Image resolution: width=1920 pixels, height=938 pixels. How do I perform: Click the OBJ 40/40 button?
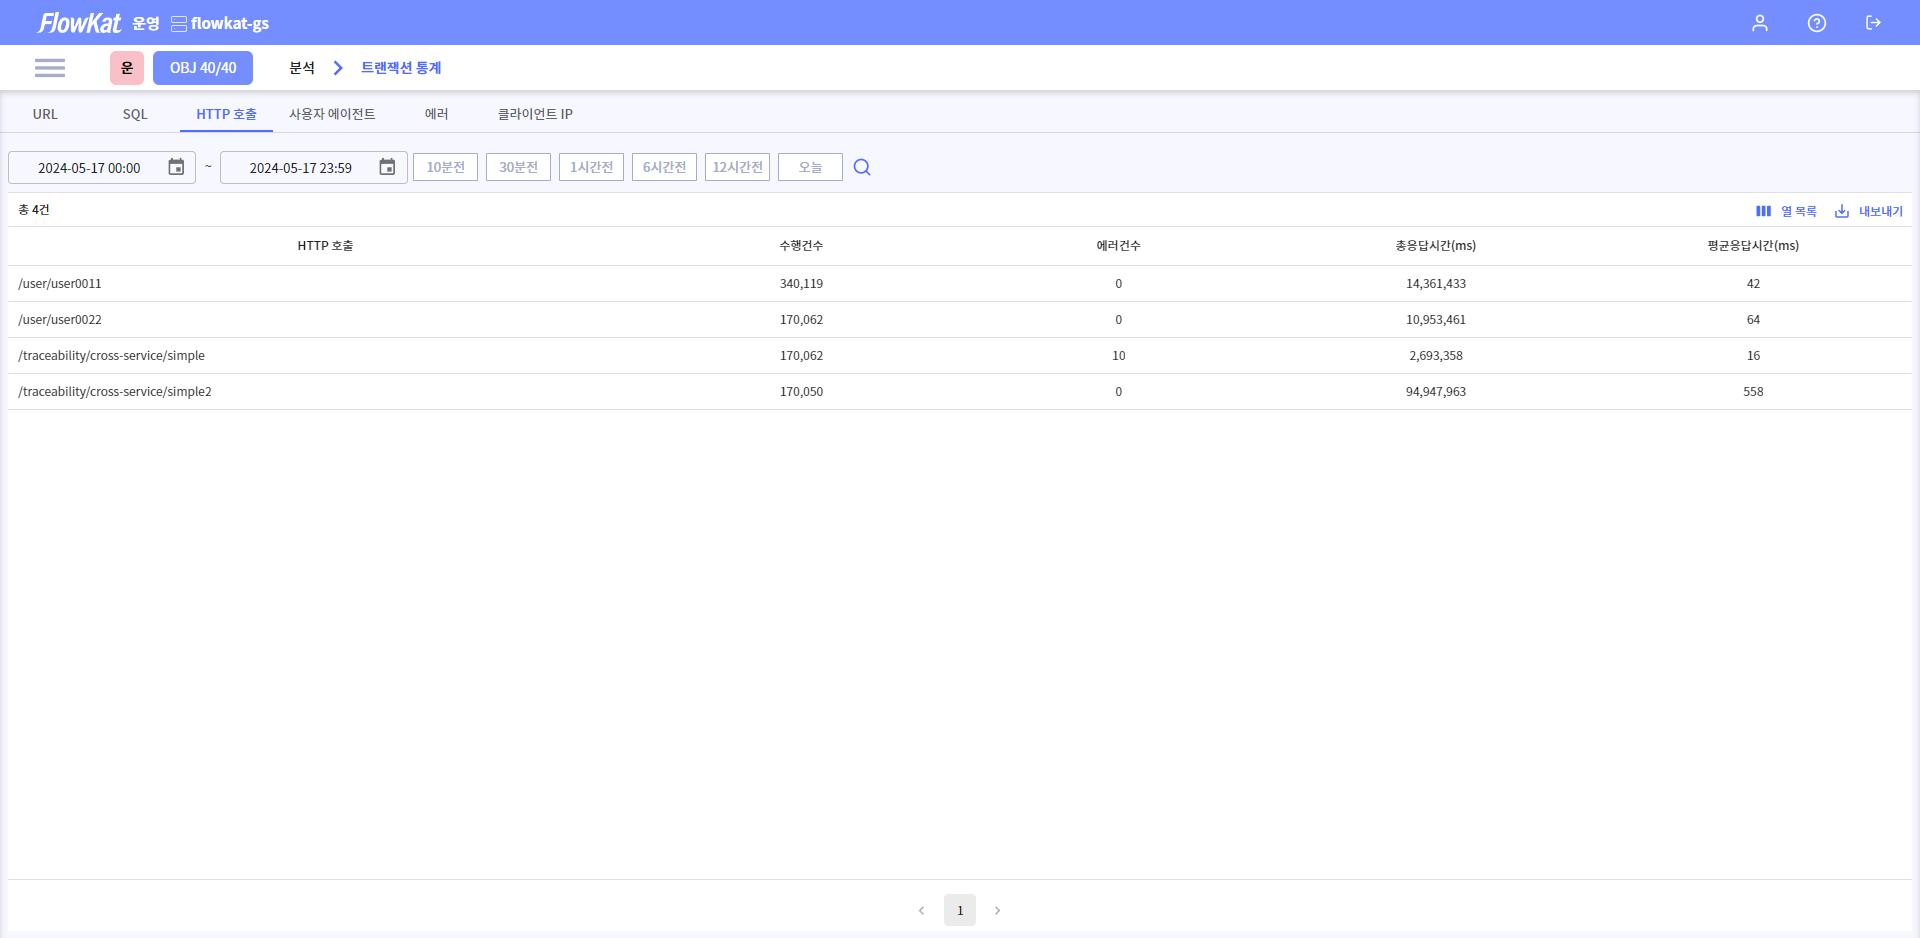203,68
